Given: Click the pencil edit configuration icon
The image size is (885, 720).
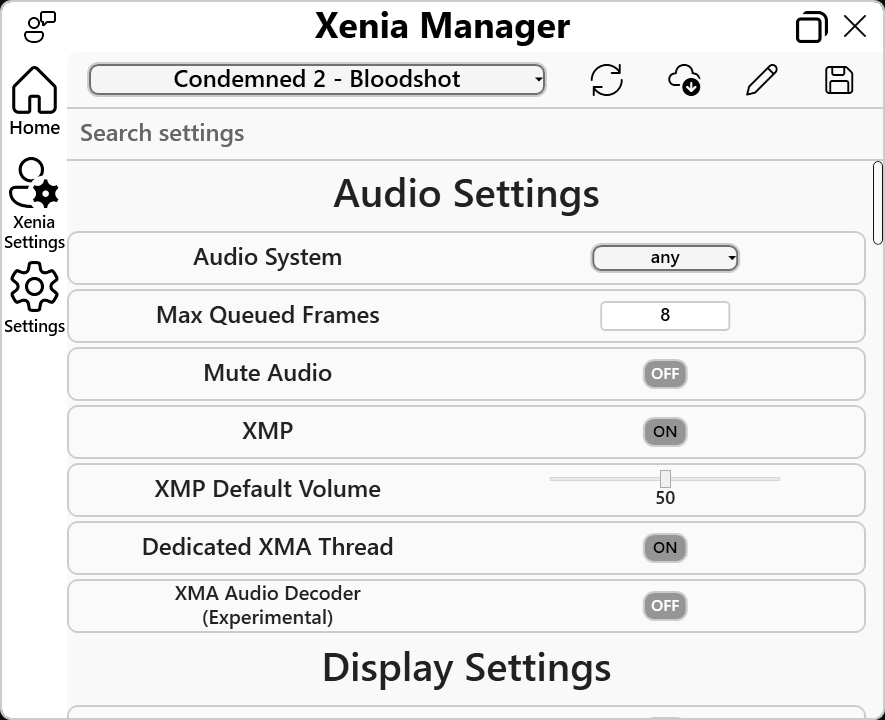Looking at the screenshot, I should pyautogui.click(x=762, y=80).
